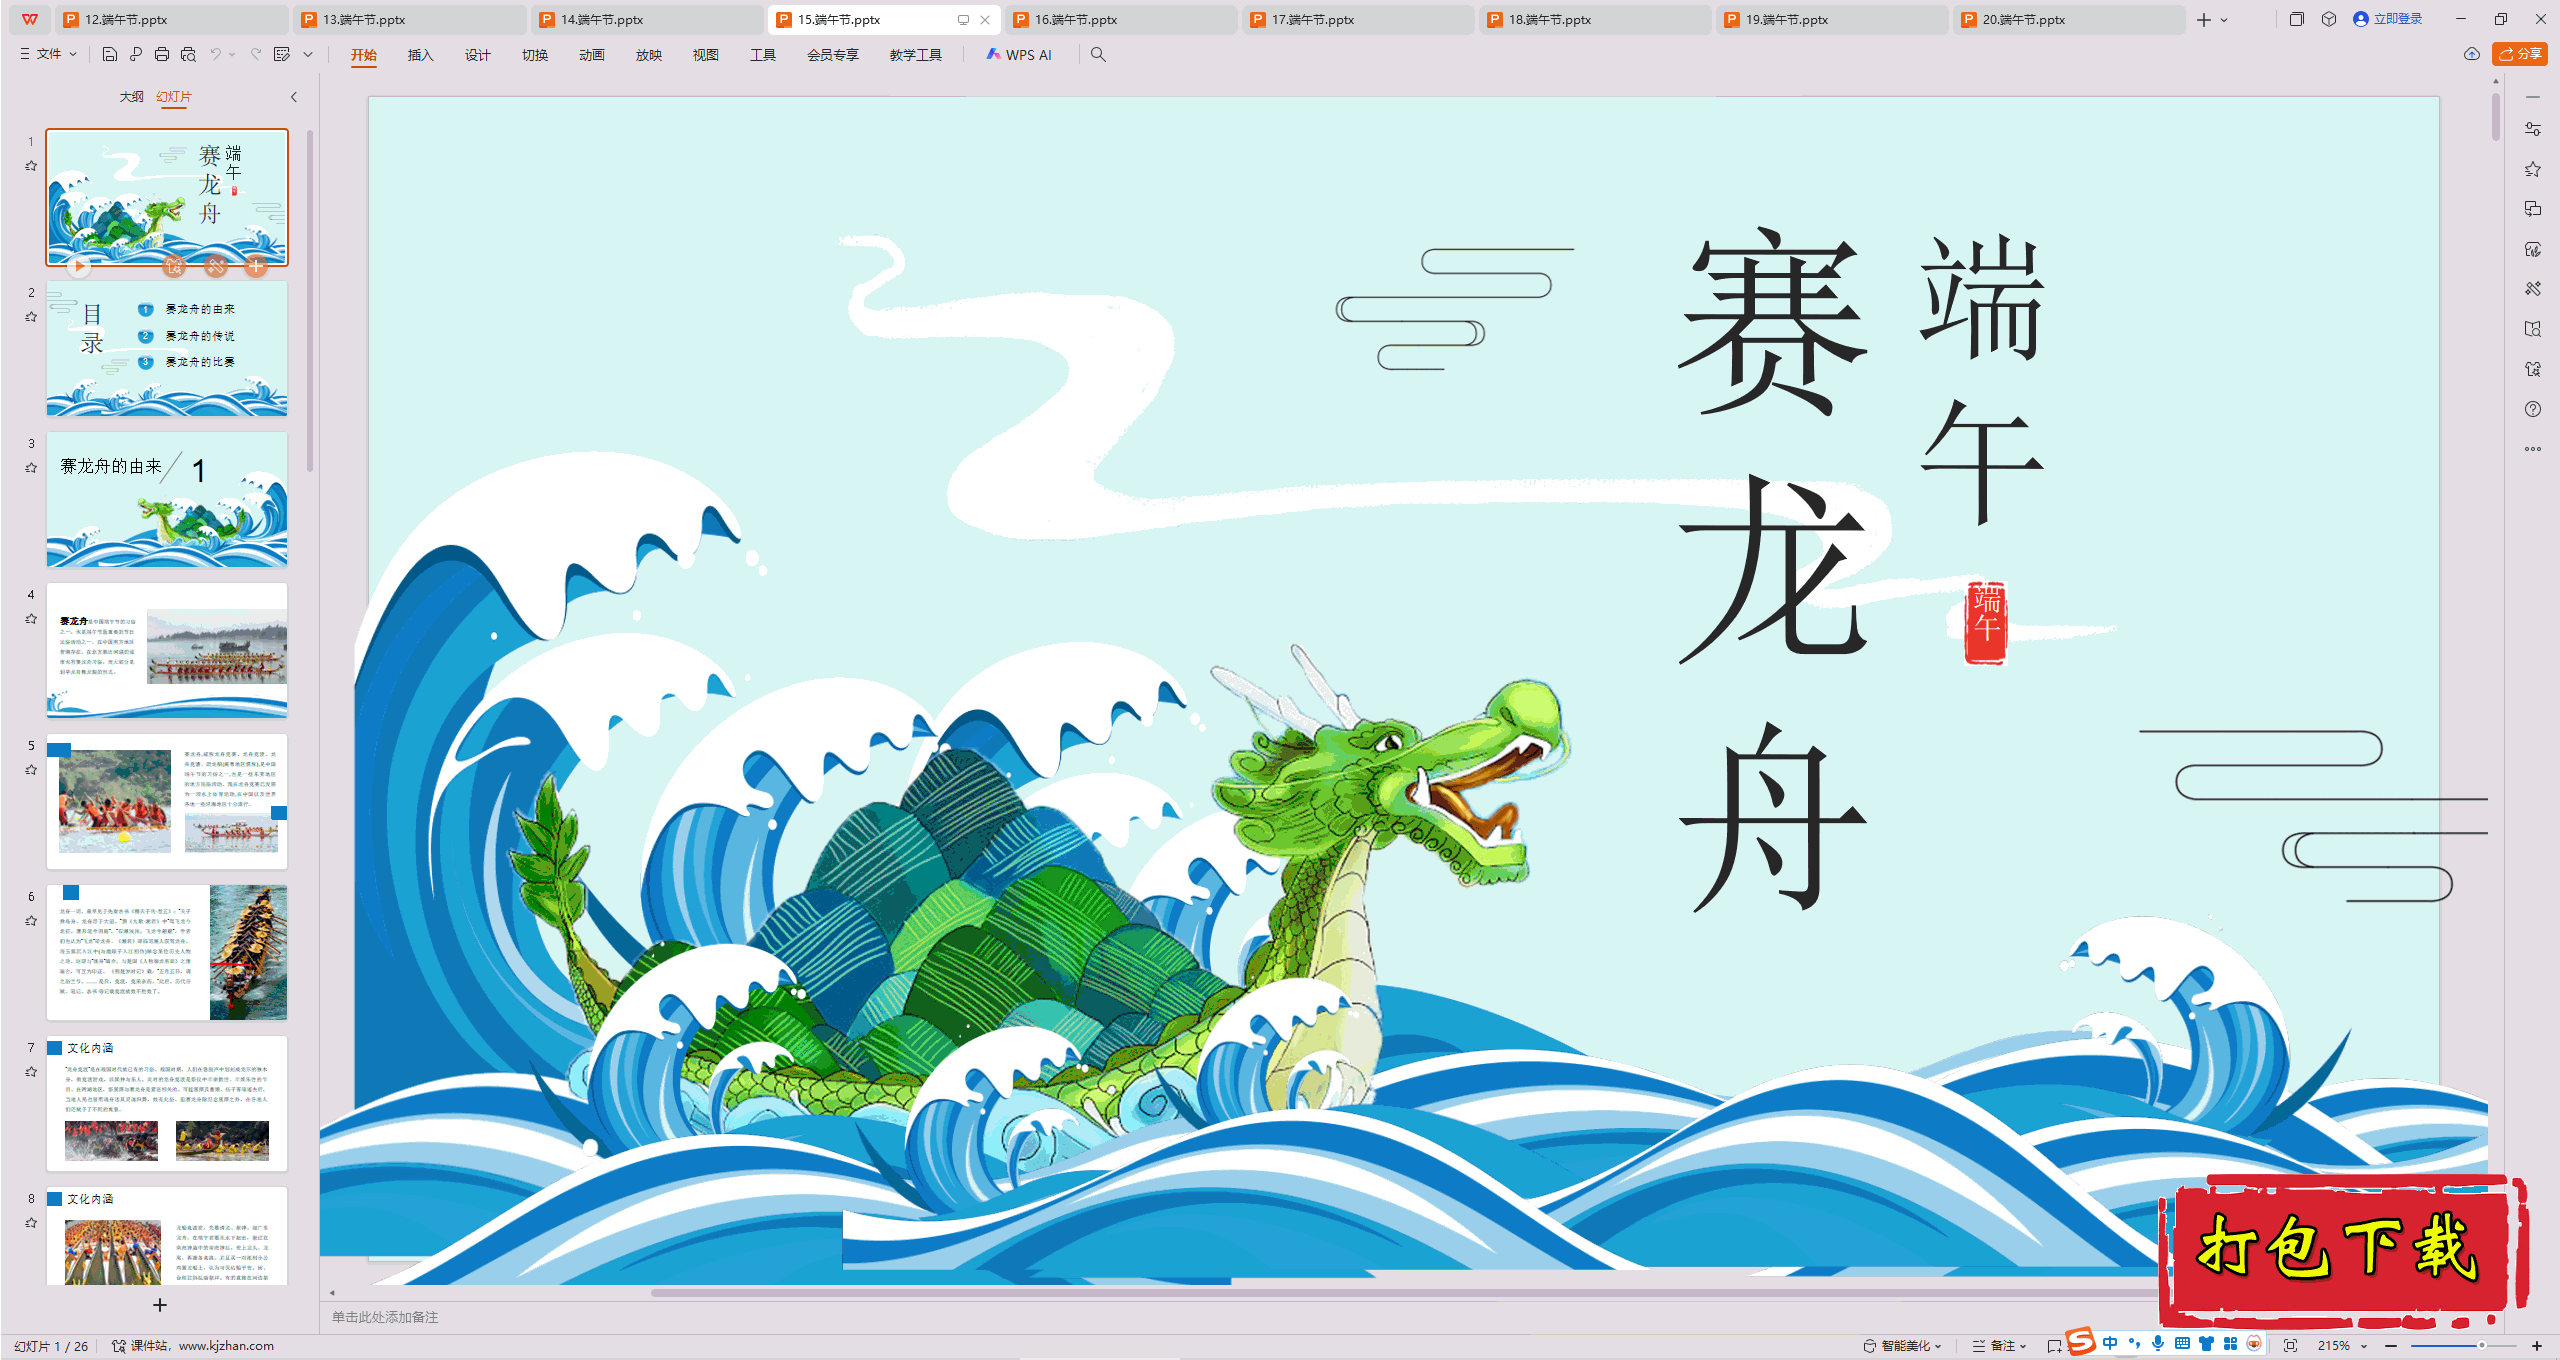
Task: Play slide 1 from its thumbnail button
Action: click(x=79, y=266)
